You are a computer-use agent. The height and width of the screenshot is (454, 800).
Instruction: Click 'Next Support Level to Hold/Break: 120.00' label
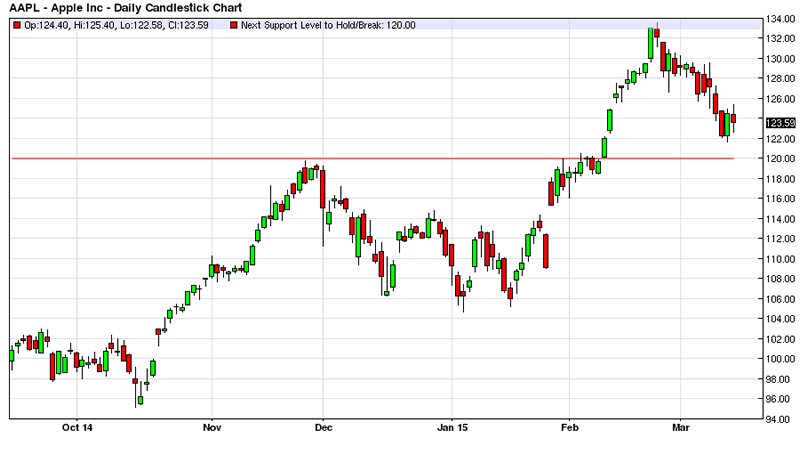(x=328, y=25)
